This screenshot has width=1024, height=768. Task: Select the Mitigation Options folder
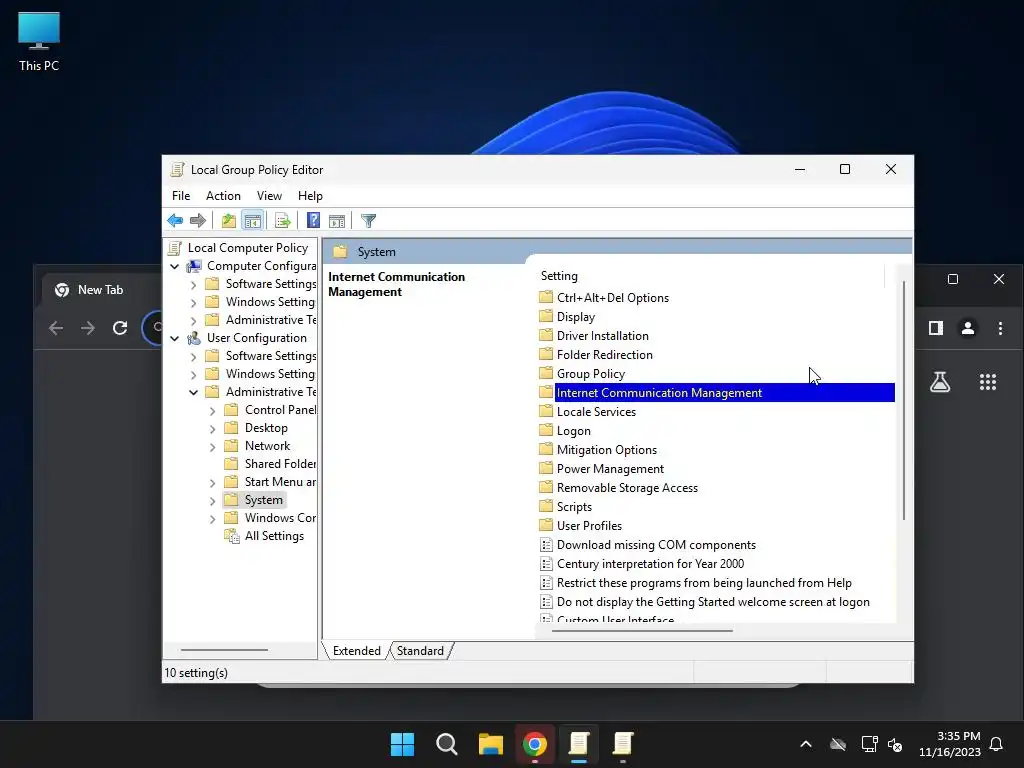point(607,450)
